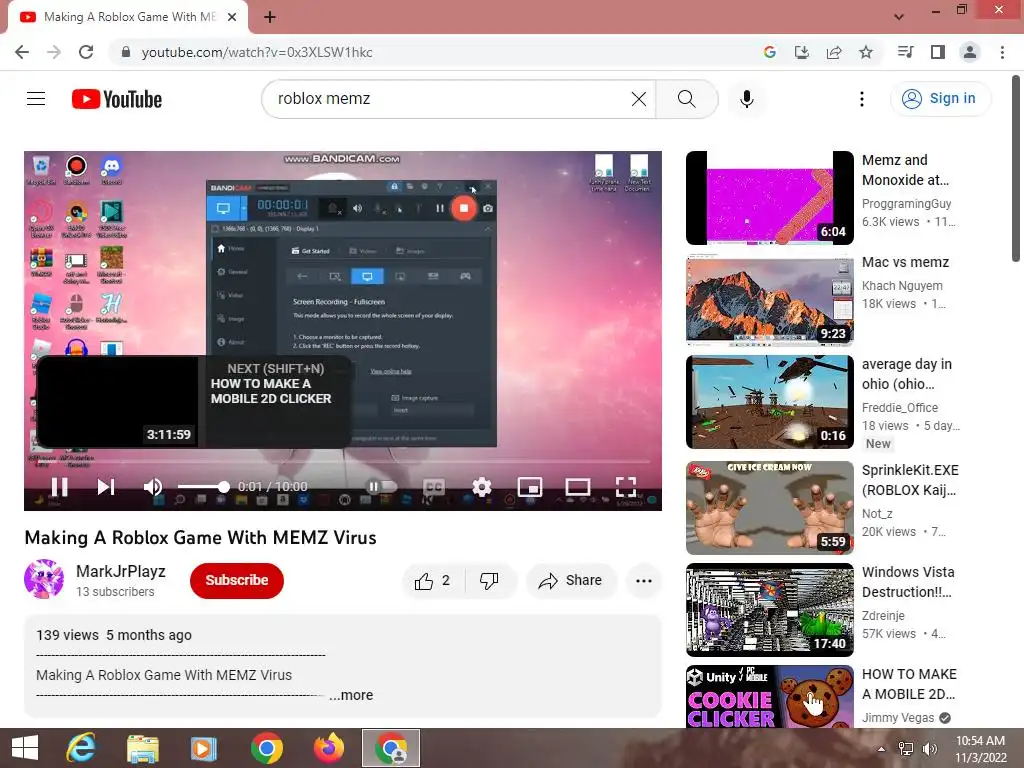Click the Install/download icon in address bar

tap(802, 52)
